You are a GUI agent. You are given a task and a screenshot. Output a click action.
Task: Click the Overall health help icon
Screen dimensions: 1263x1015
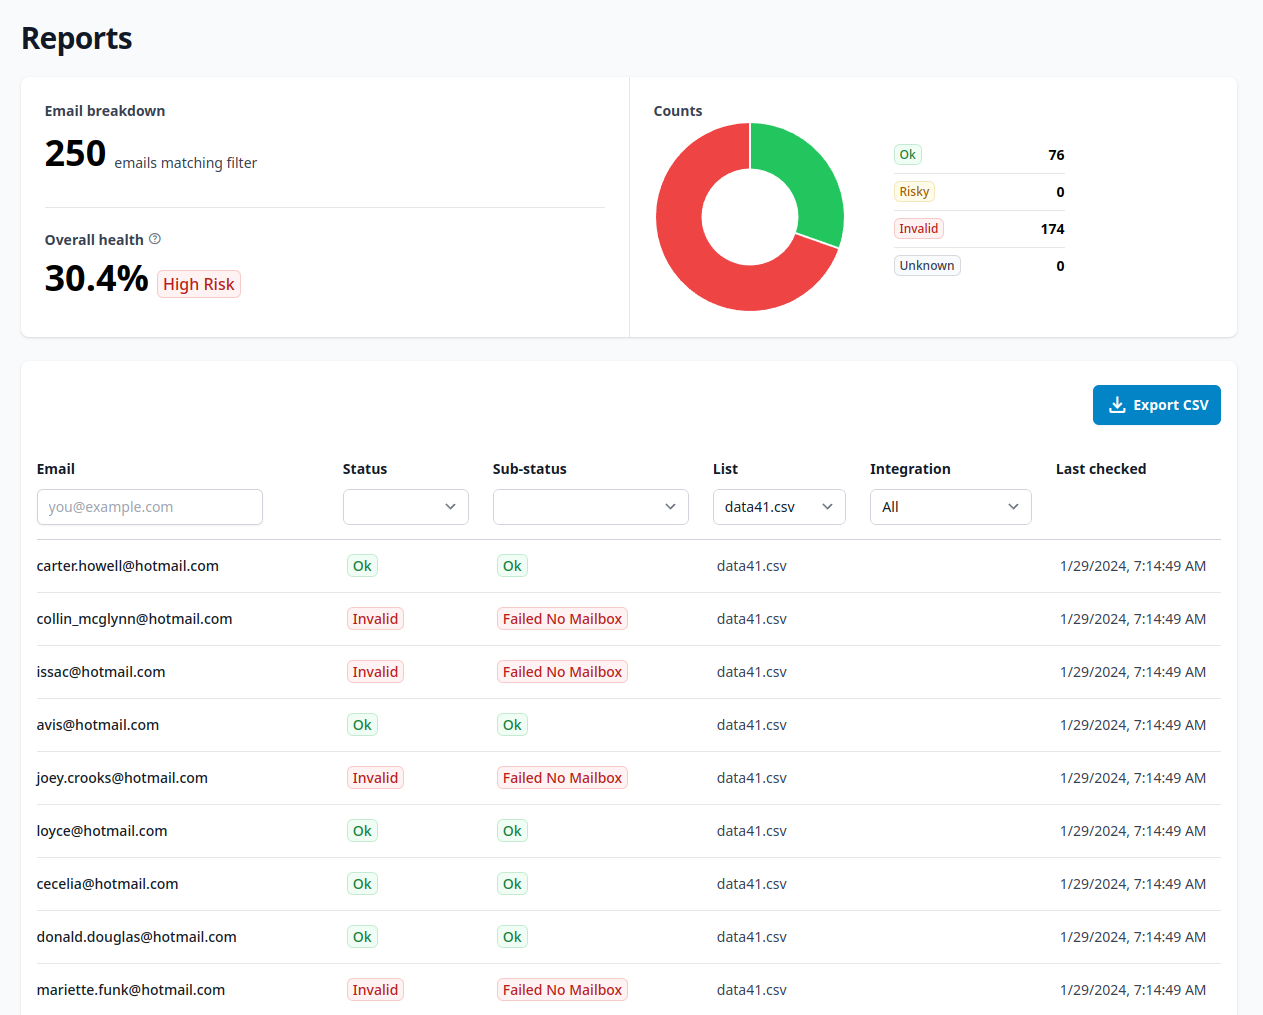pyautogui.click(x=155, y=239)
